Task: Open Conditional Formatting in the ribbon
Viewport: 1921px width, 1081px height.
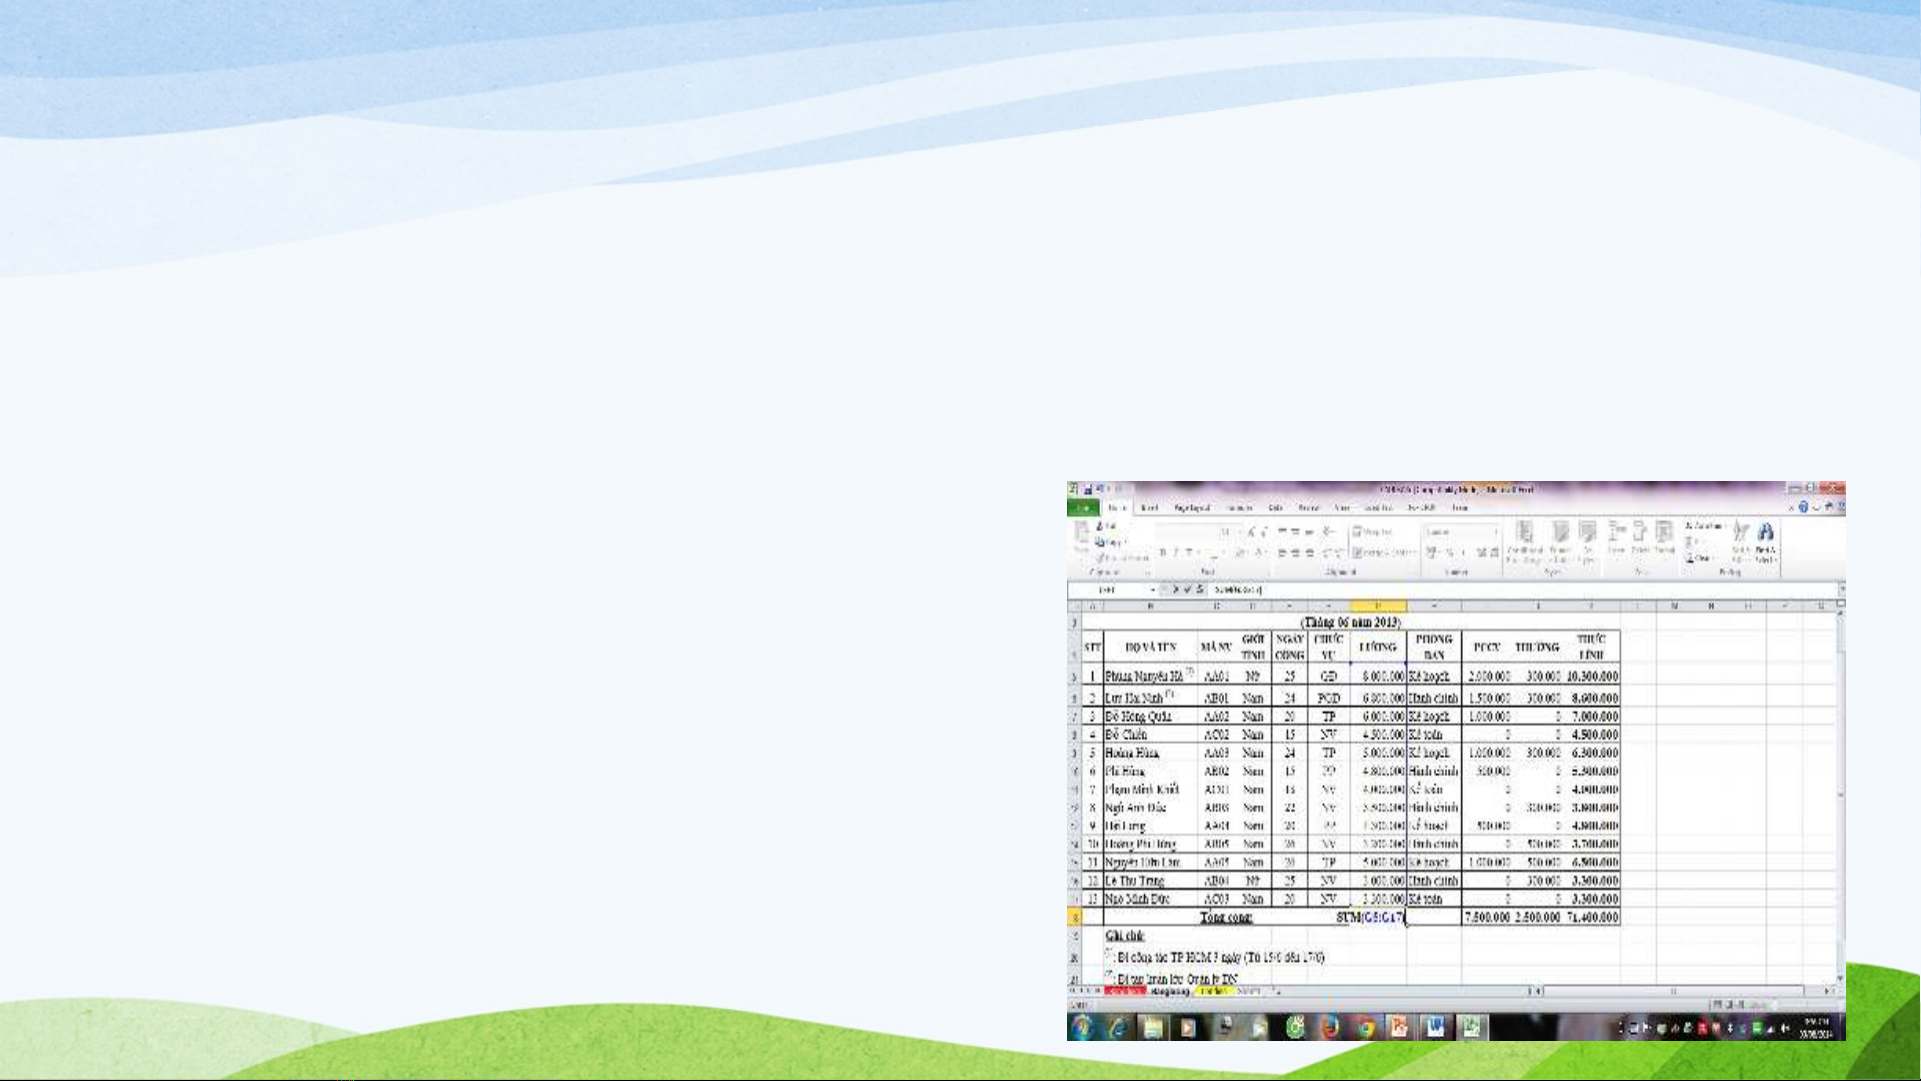Action: pyautogui.click(x=1524, y=532)
